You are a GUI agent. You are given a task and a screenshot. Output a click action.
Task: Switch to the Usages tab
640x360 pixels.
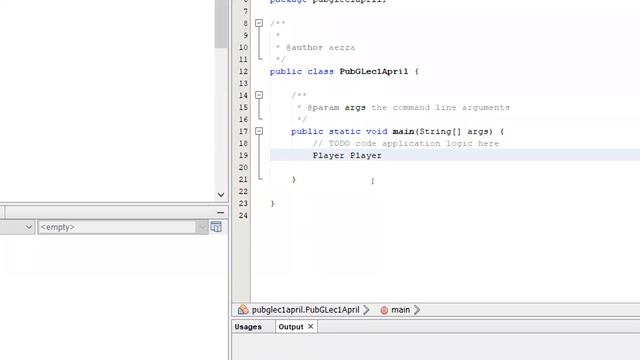(248, 327)
